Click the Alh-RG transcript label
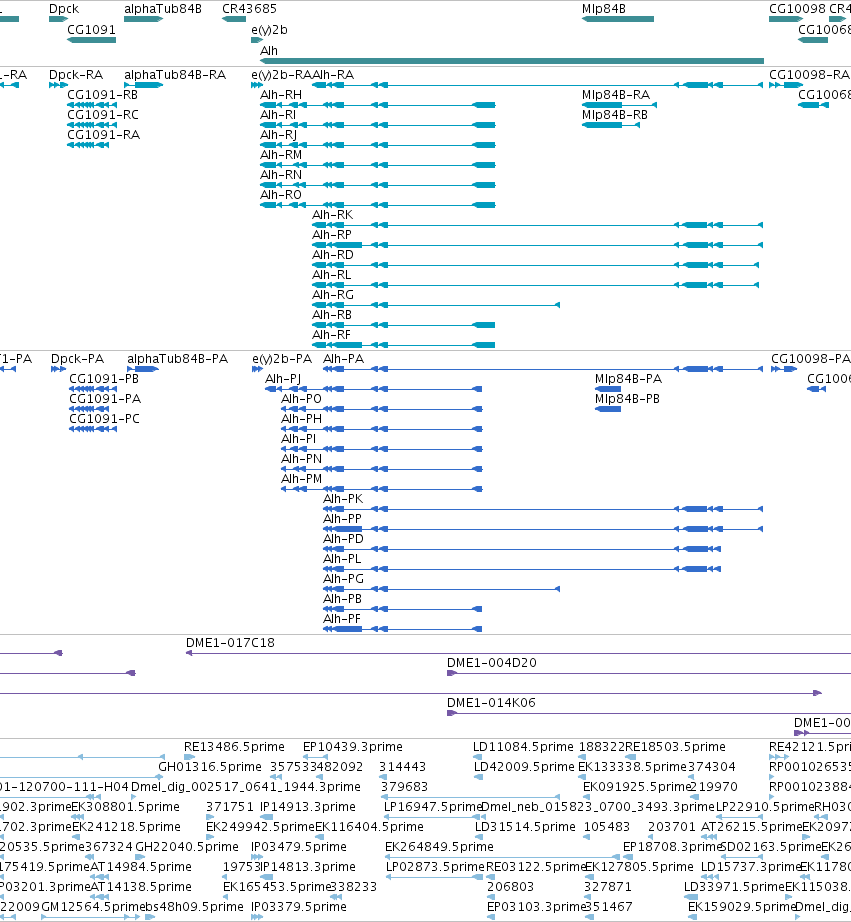Screen dimensions: 851x922 333,295
